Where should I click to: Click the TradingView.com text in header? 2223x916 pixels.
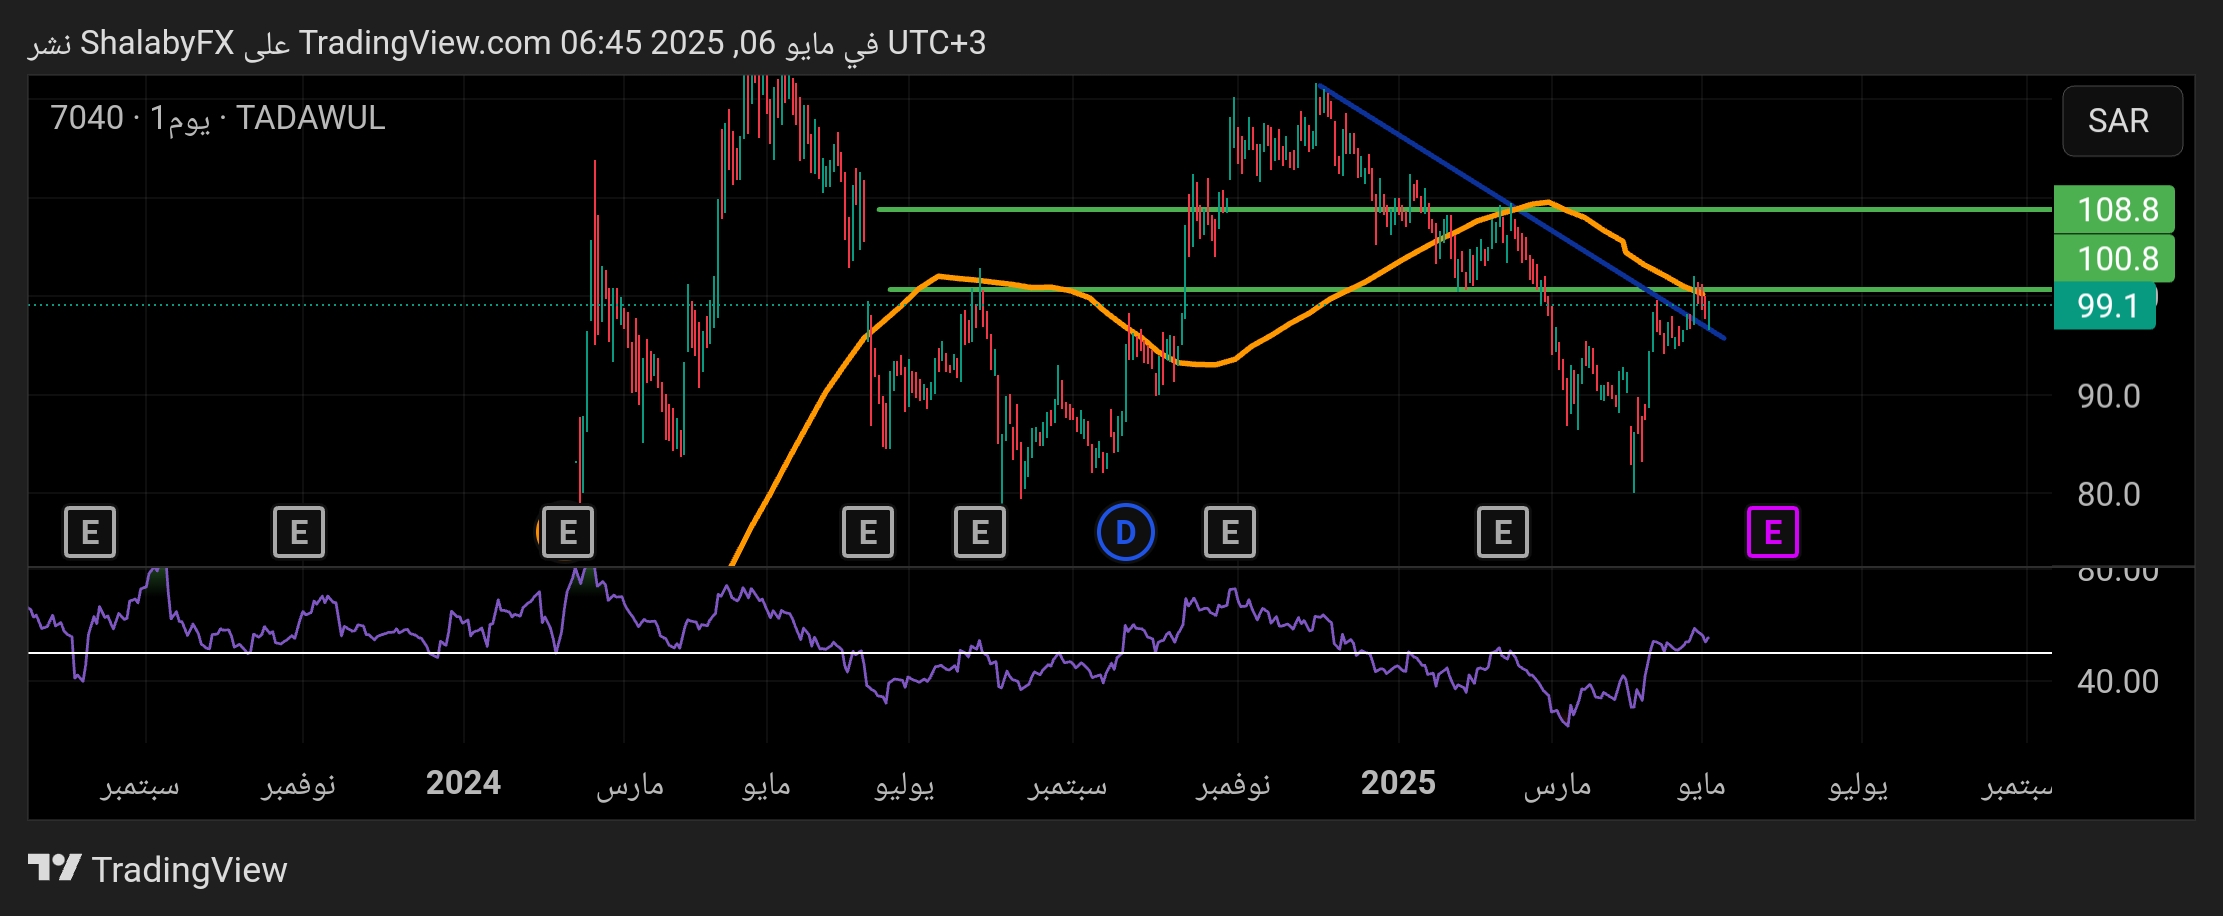point(425,43)
